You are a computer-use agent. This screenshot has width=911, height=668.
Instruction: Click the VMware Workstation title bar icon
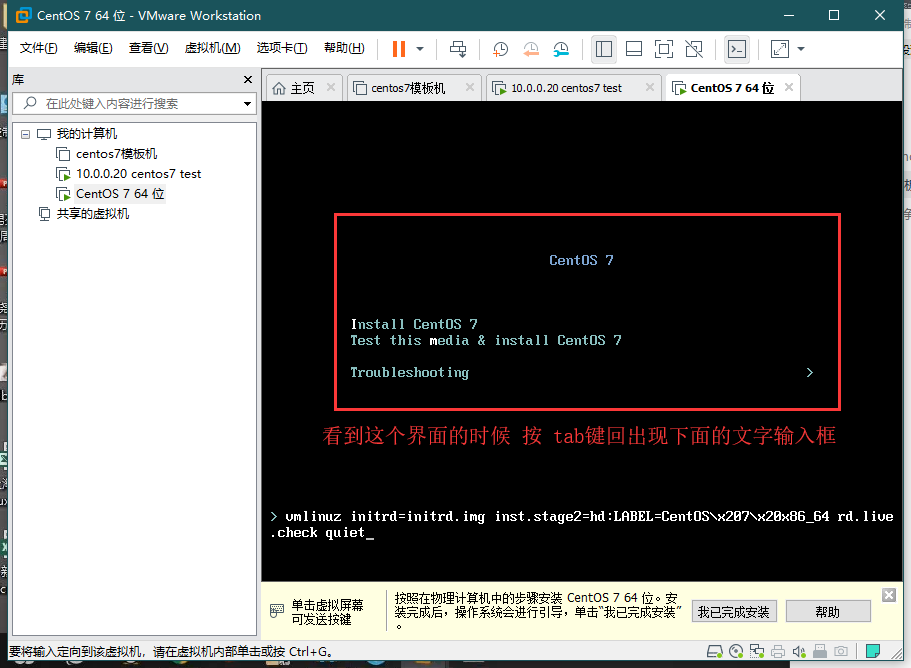(23, 16)
